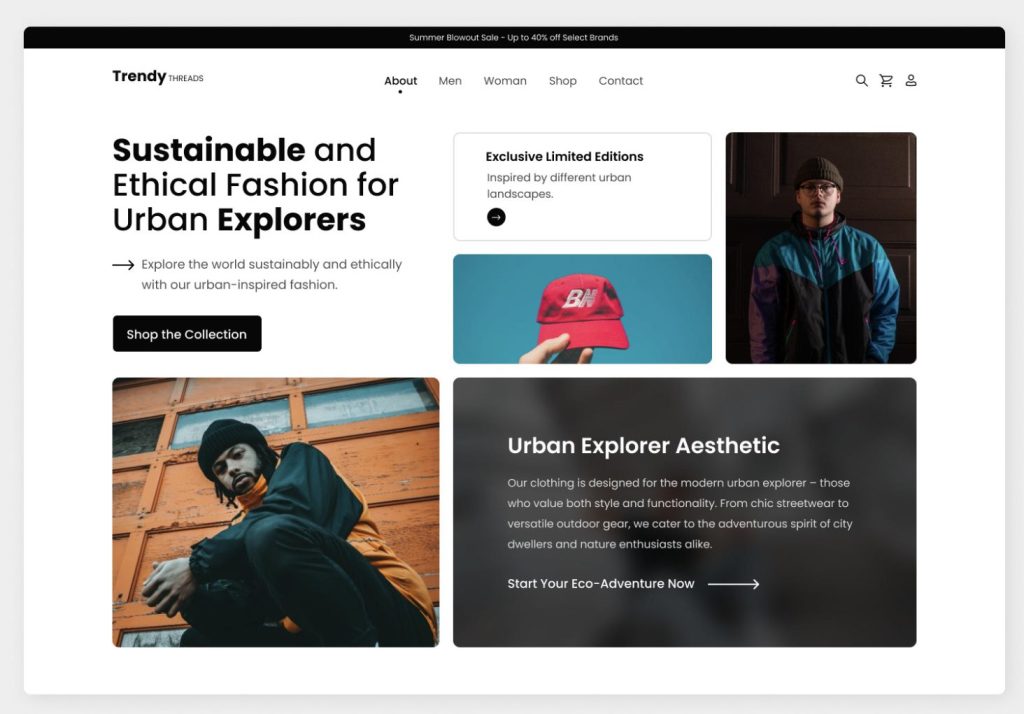
Task: Open the user account icon
Action: tap(910, 80)
